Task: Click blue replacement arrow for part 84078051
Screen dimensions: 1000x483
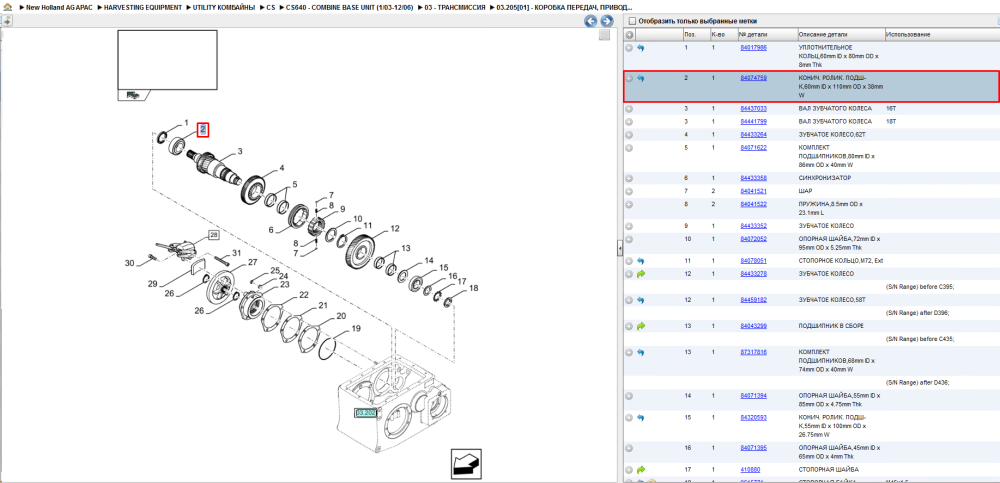Action: coord(641,261)
